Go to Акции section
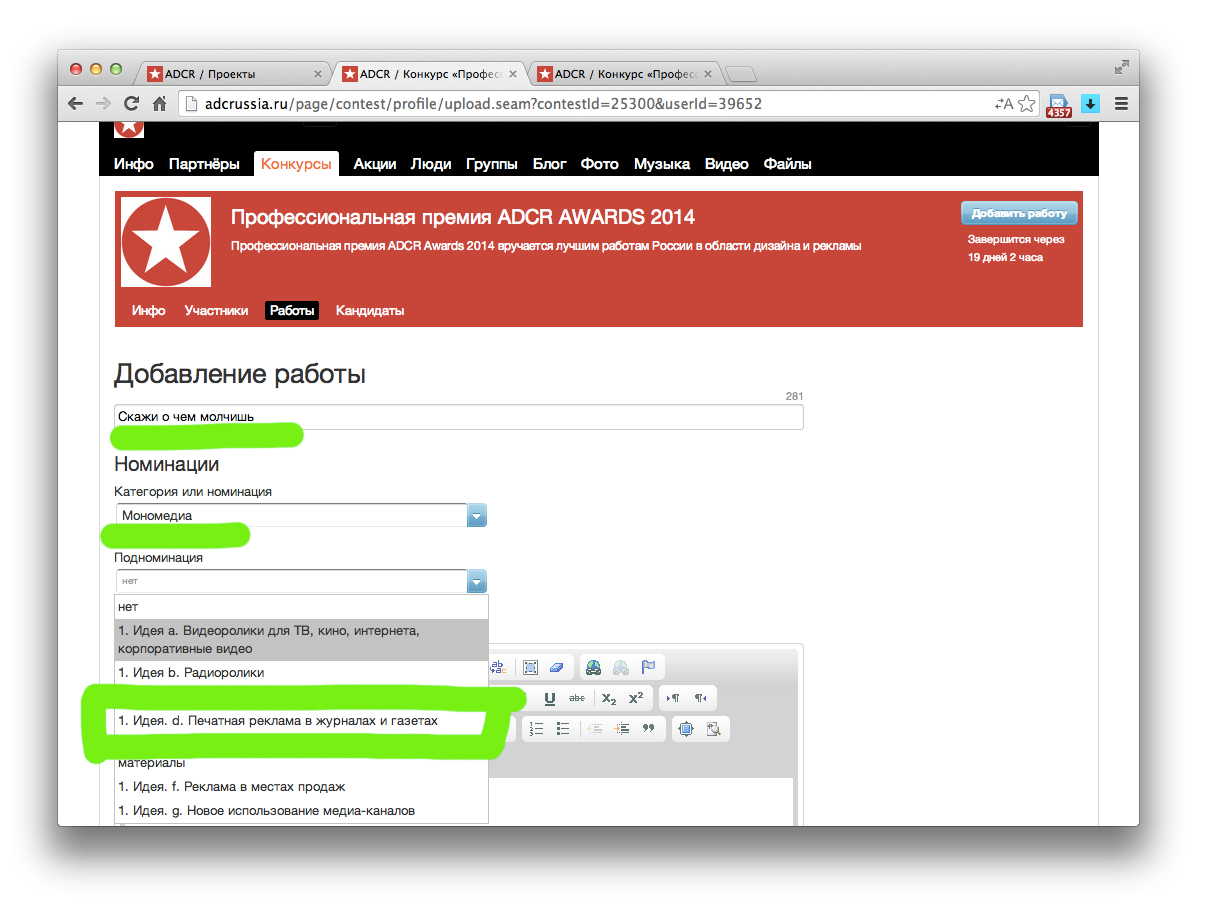Viewport: 1216px width, 905px height. pyautogui.click(x=375, y=164)
